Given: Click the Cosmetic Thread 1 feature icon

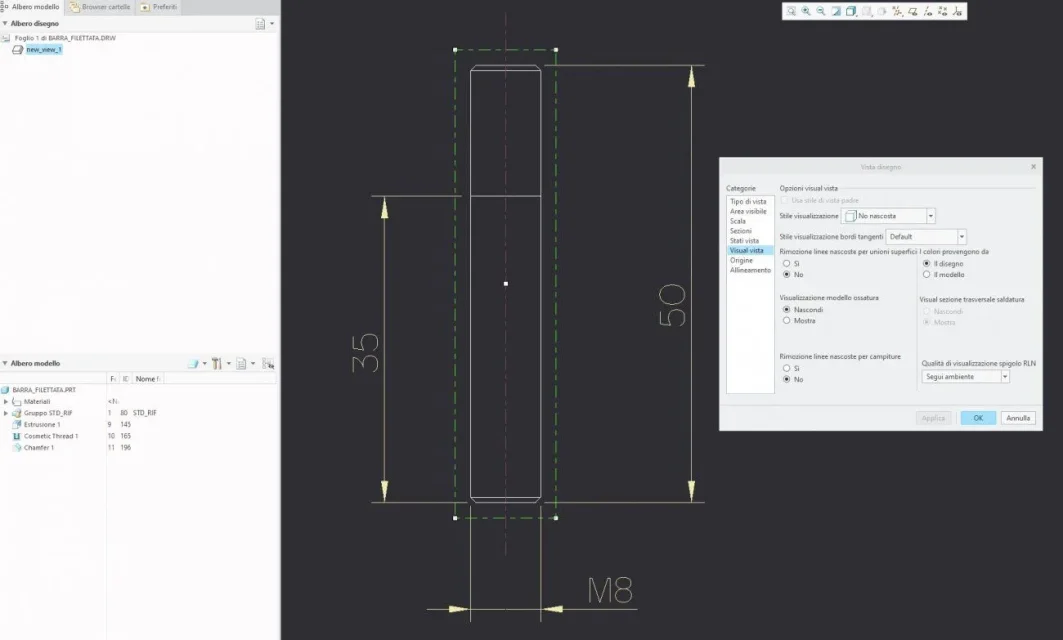Looking at the screenshot, I should (x=16, y=436).
